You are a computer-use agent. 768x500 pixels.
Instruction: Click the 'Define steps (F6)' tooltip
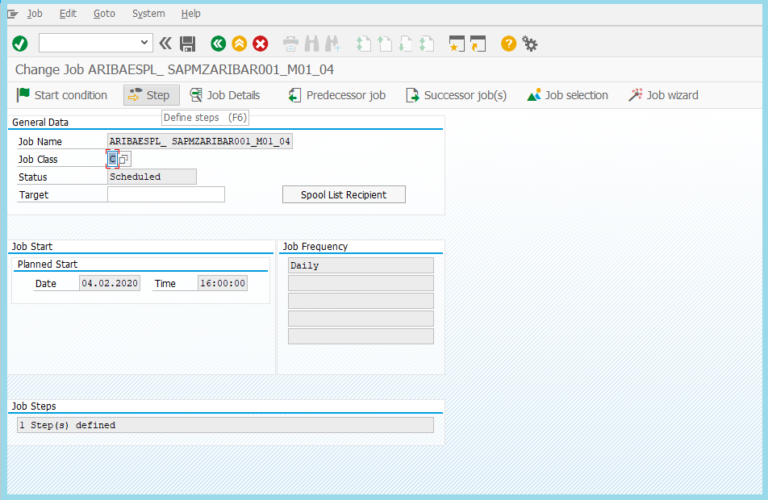(x=205, y=118)
